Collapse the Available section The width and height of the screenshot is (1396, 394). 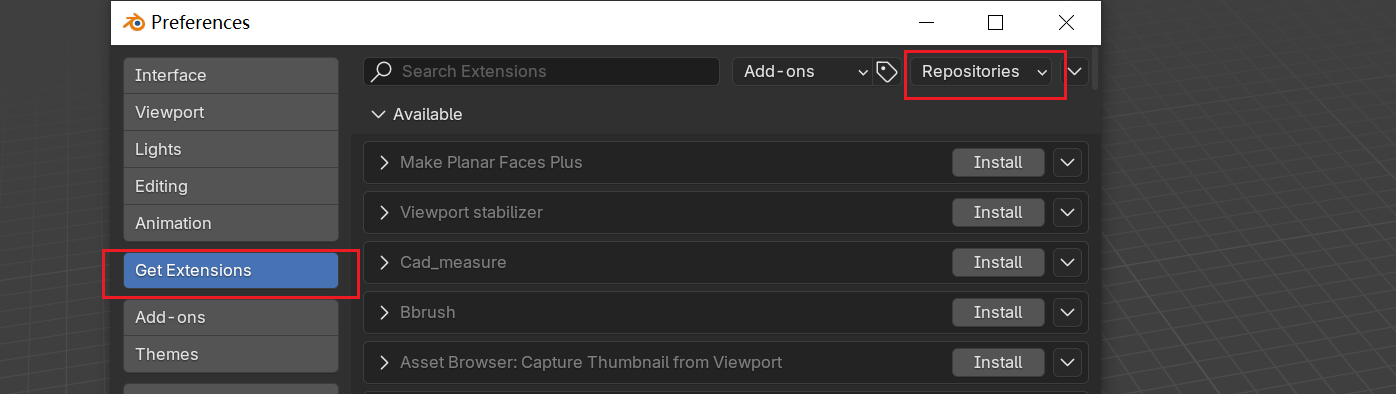click(x=378, y=114)
